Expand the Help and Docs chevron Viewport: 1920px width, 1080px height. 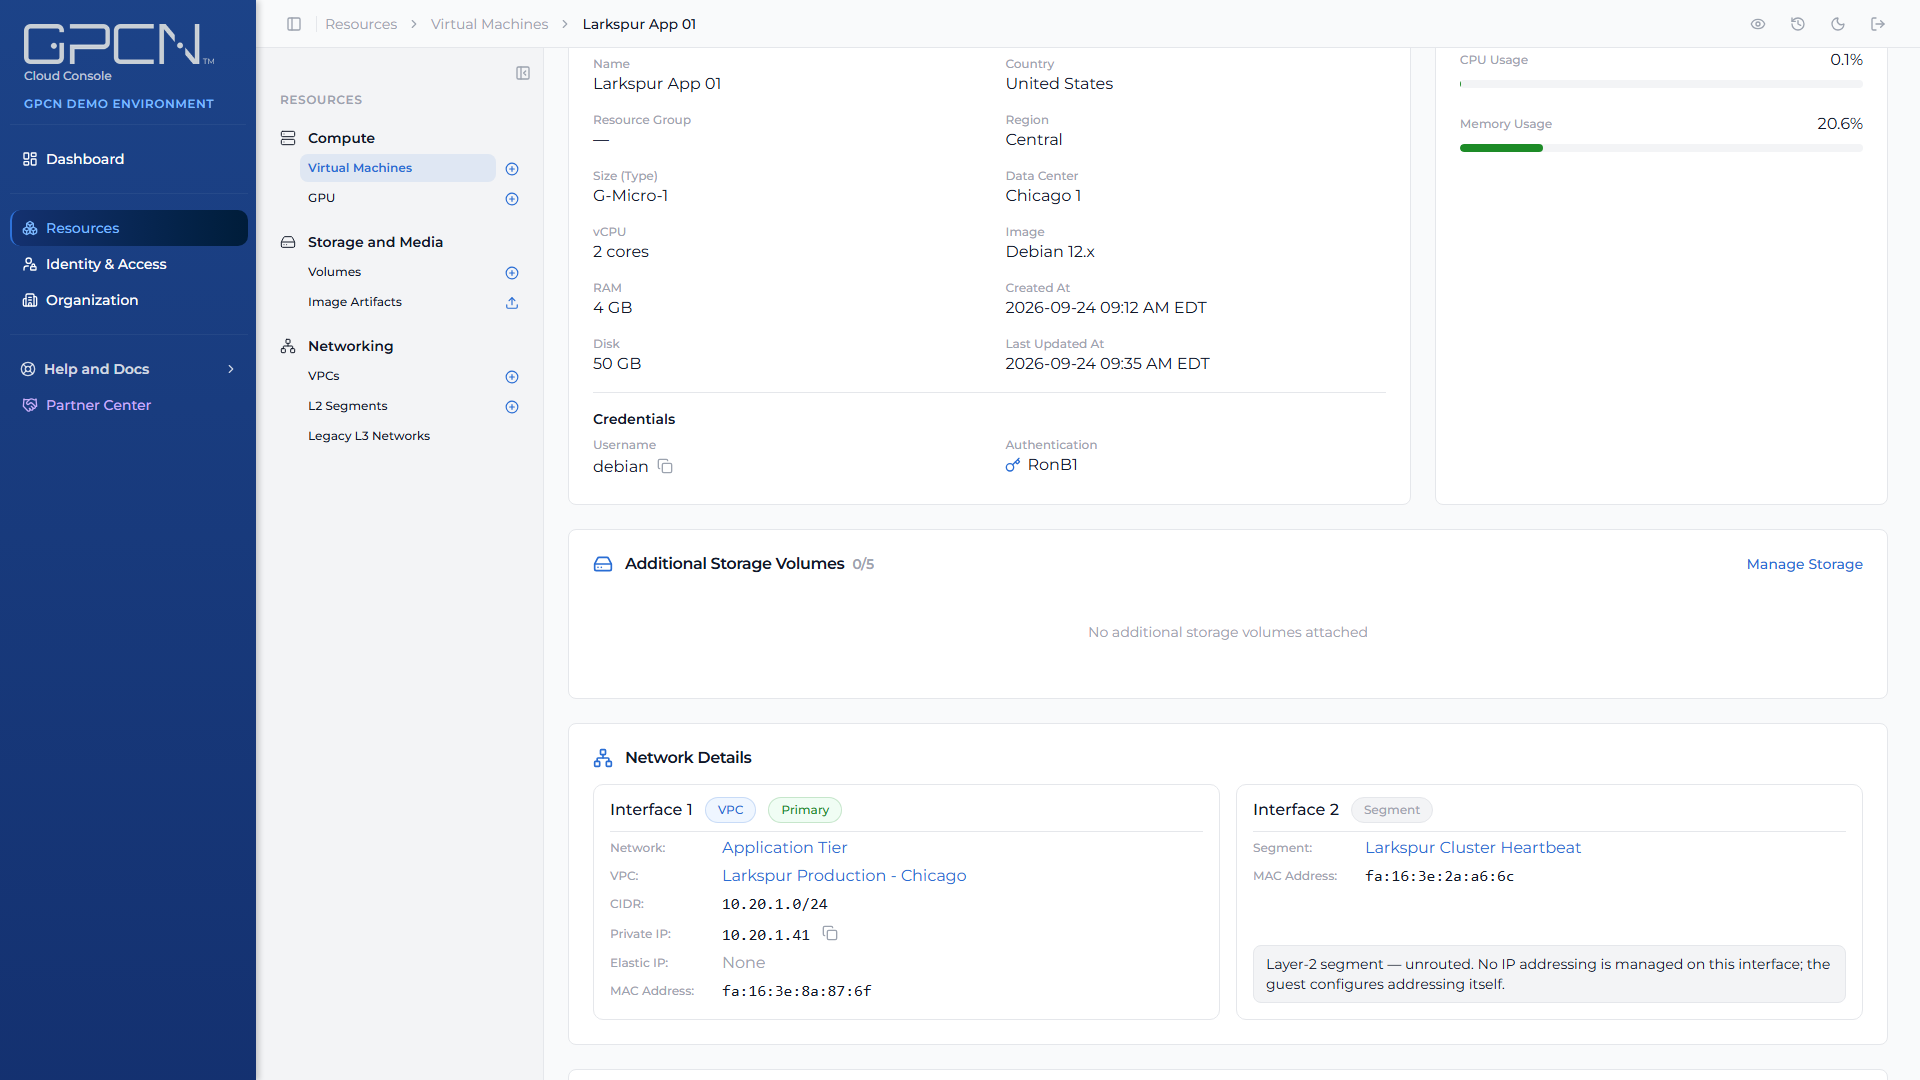[231, 369]
